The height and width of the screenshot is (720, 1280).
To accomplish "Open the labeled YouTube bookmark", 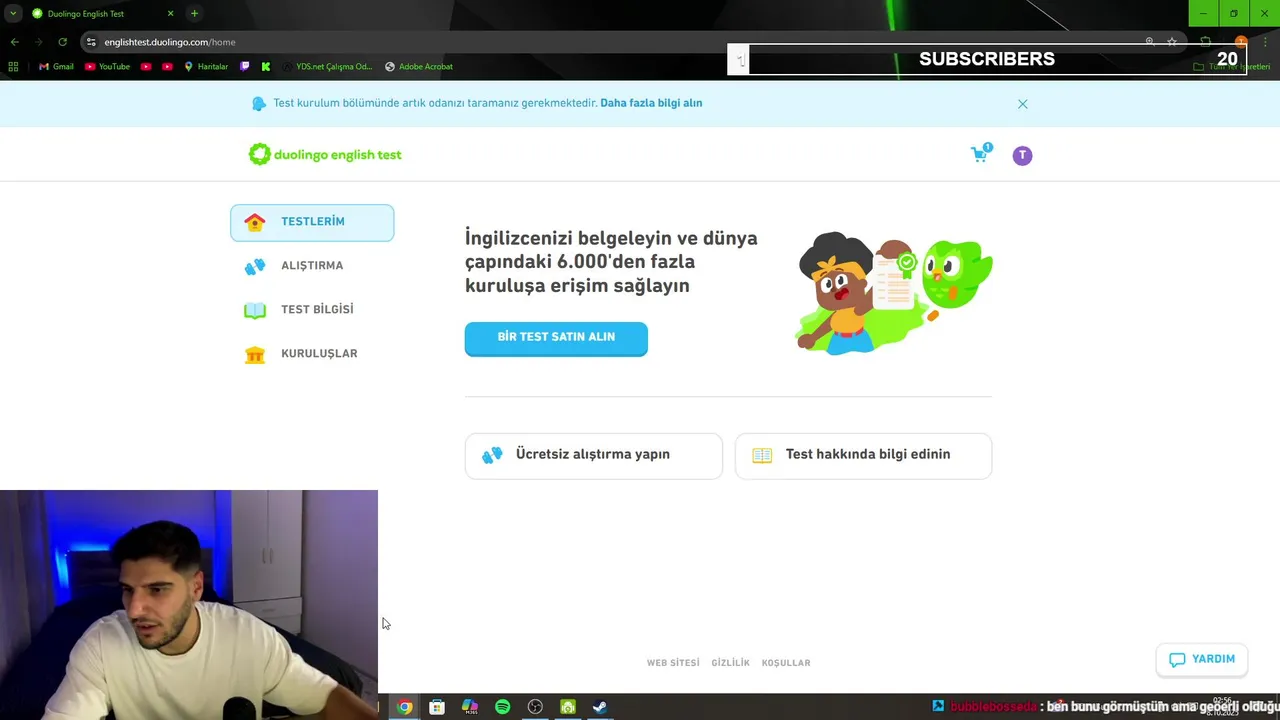I will (x=107, y=67).
